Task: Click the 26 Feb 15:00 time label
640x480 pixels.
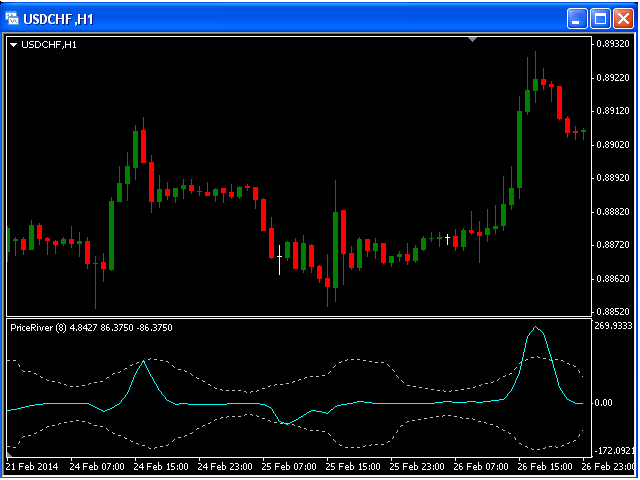Action: click(545, 467)
